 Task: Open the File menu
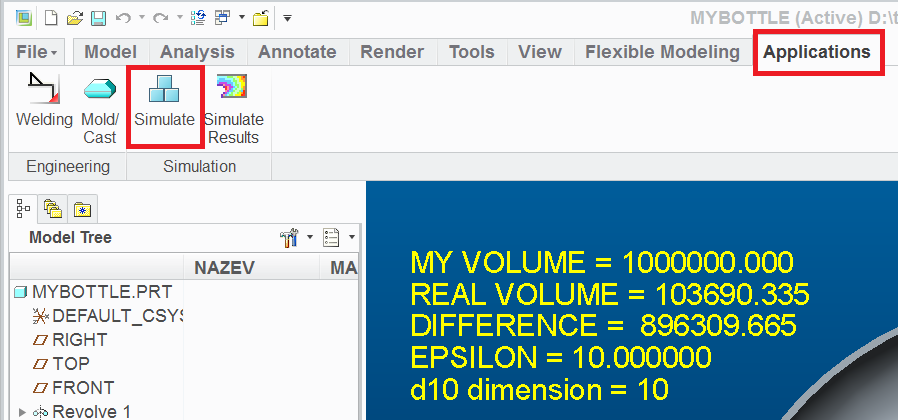coord(37,52)
